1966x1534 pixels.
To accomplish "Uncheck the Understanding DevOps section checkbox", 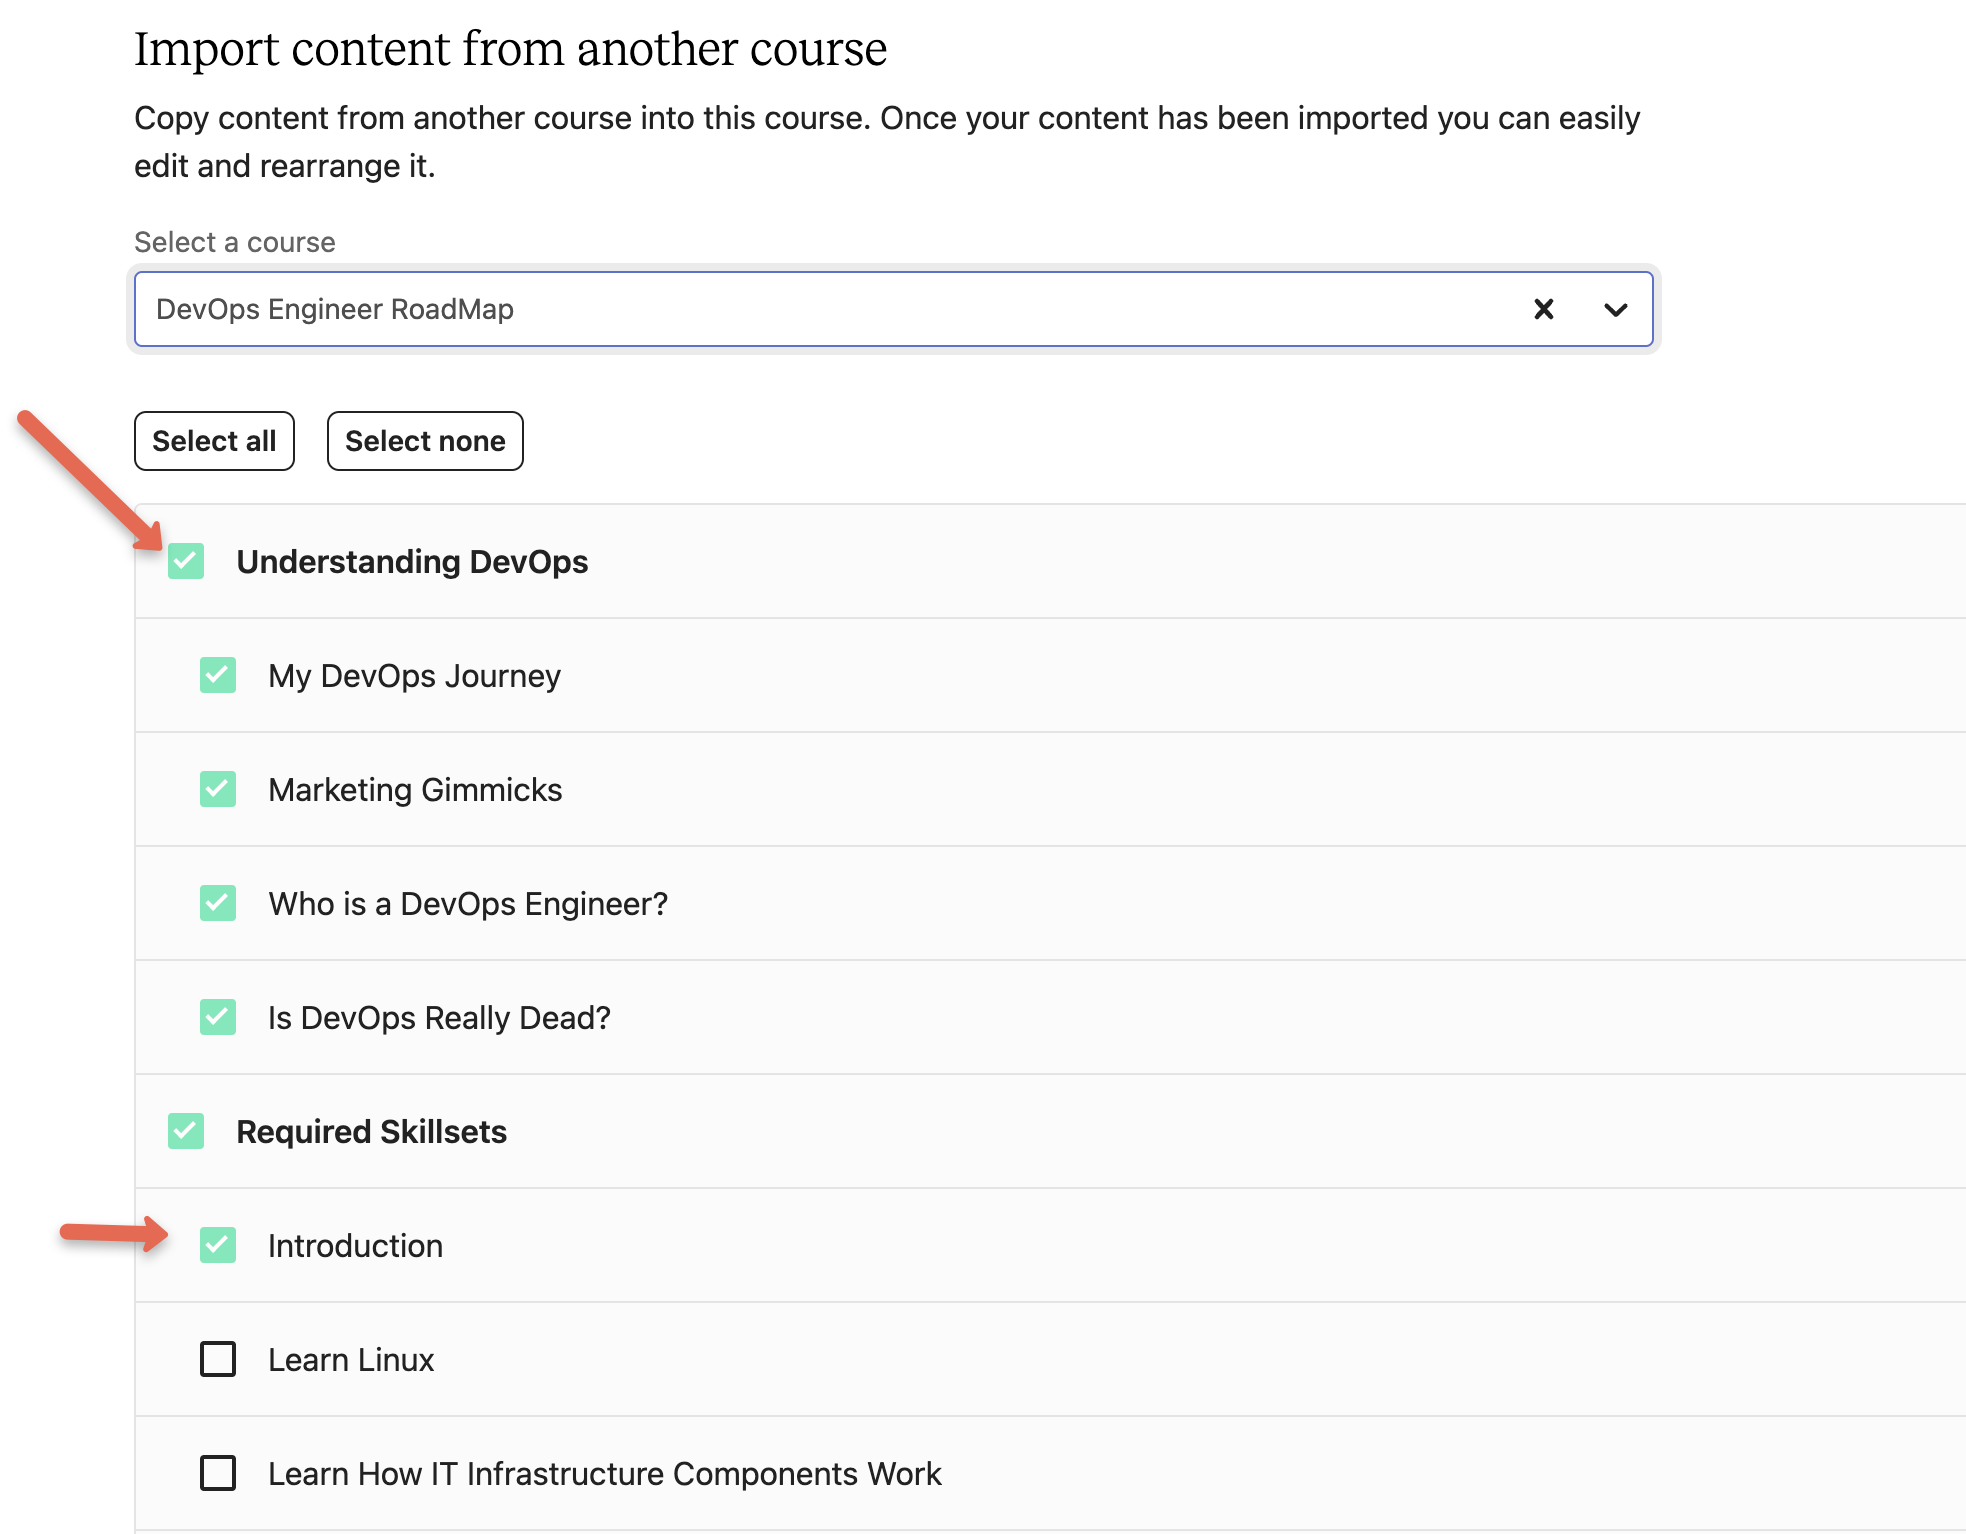I will (186, 561).
